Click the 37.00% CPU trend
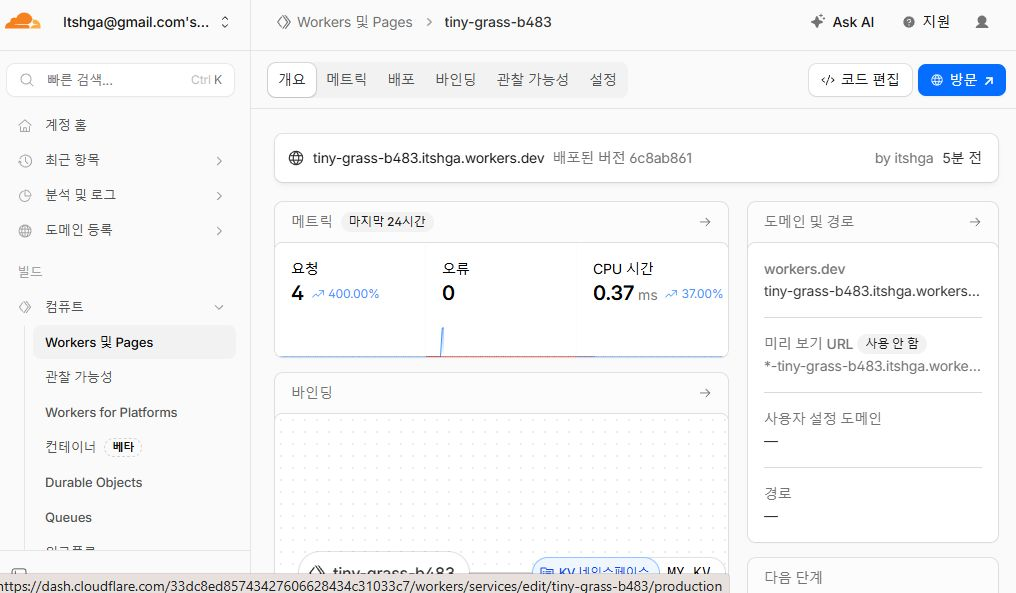This screenshot has height=593, width=1016. 694,294
